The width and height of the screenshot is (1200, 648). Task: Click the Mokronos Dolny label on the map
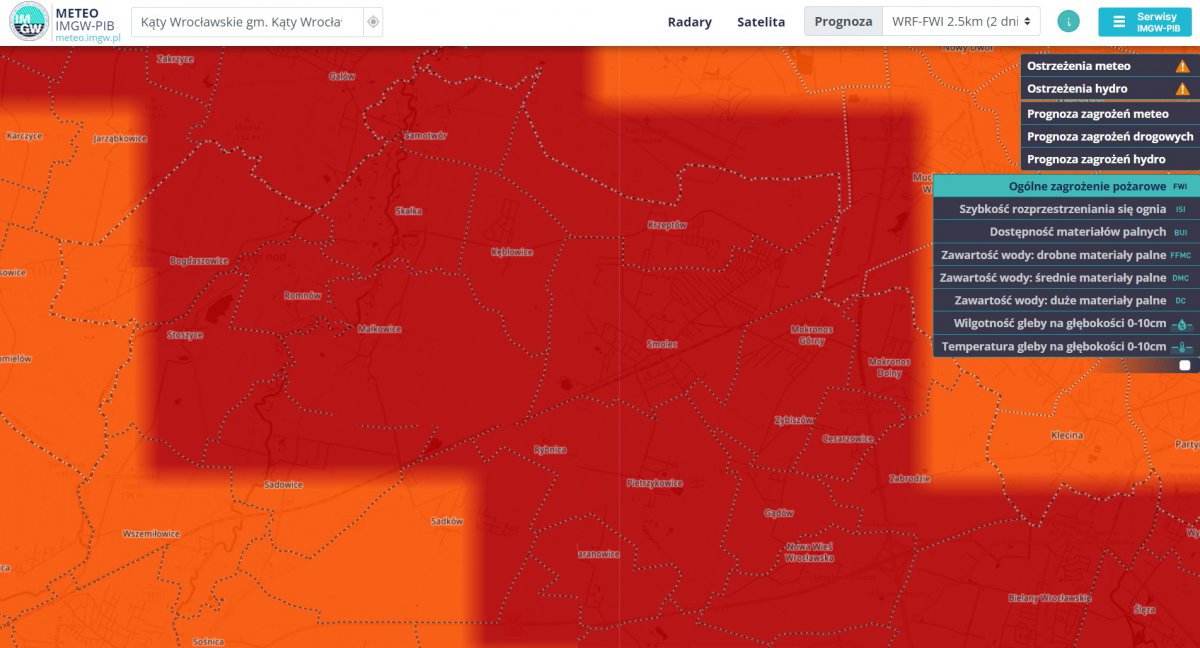coord(889,367)
